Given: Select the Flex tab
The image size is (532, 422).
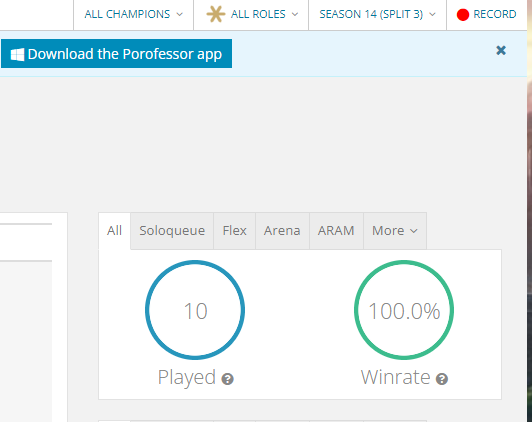Looking at the screenshot, I should (x=234, y=231).
